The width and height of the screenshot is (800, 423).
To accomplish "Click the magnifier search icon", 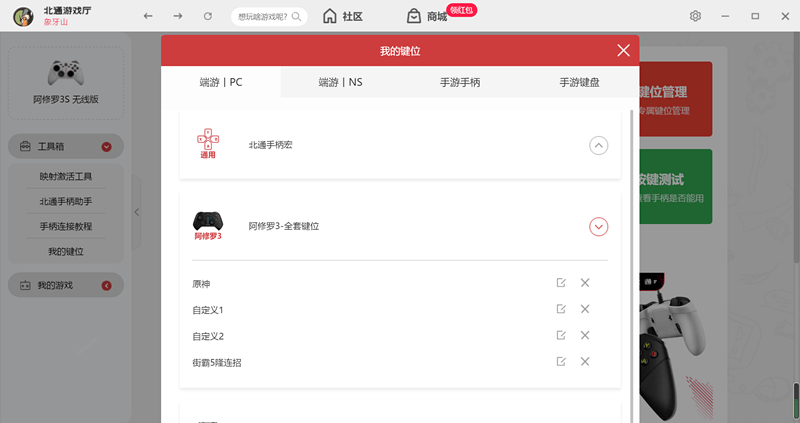I will coord(296,17).
